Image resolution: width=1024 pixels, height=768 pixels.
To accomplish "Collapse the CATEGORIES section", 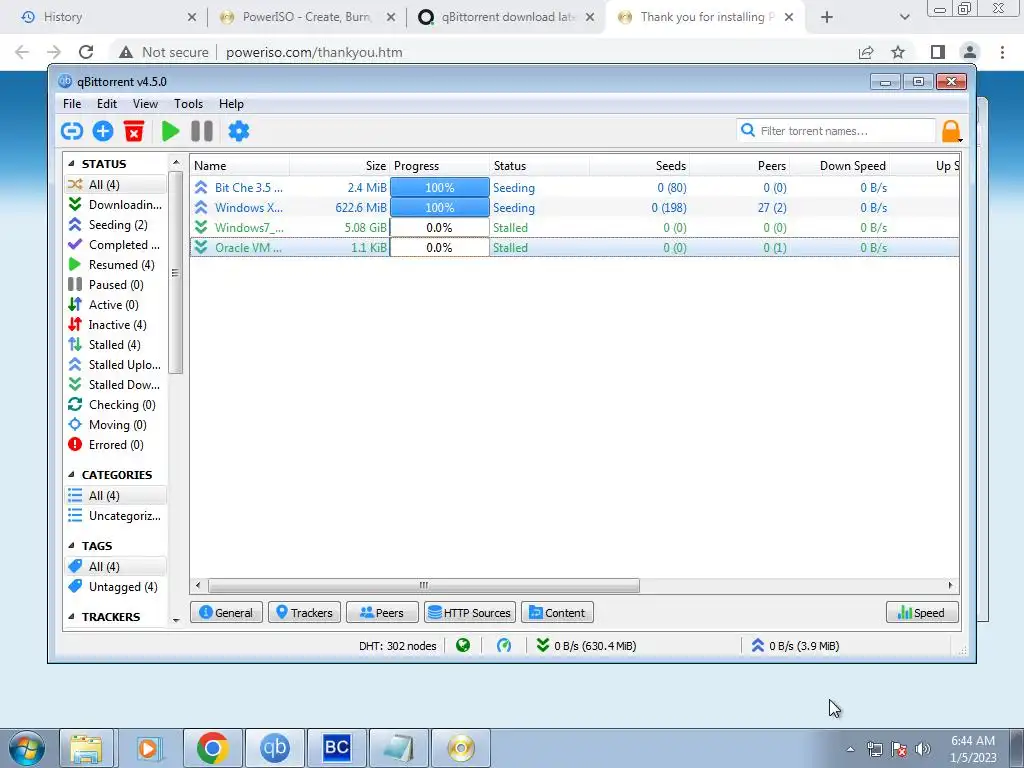I will pos(71,475).
